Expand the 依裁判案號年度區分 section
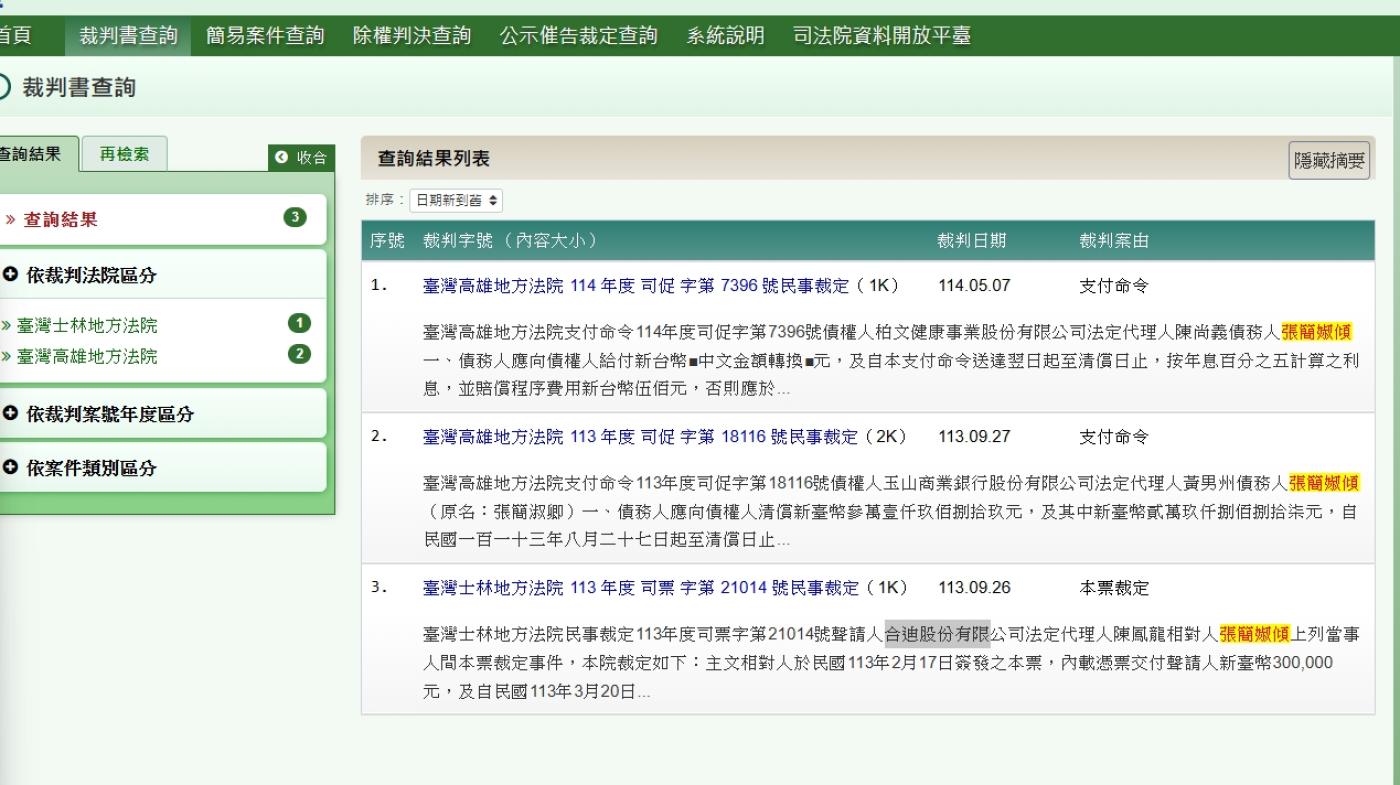Screen dimensions: 1400x785 coord(98,414)
